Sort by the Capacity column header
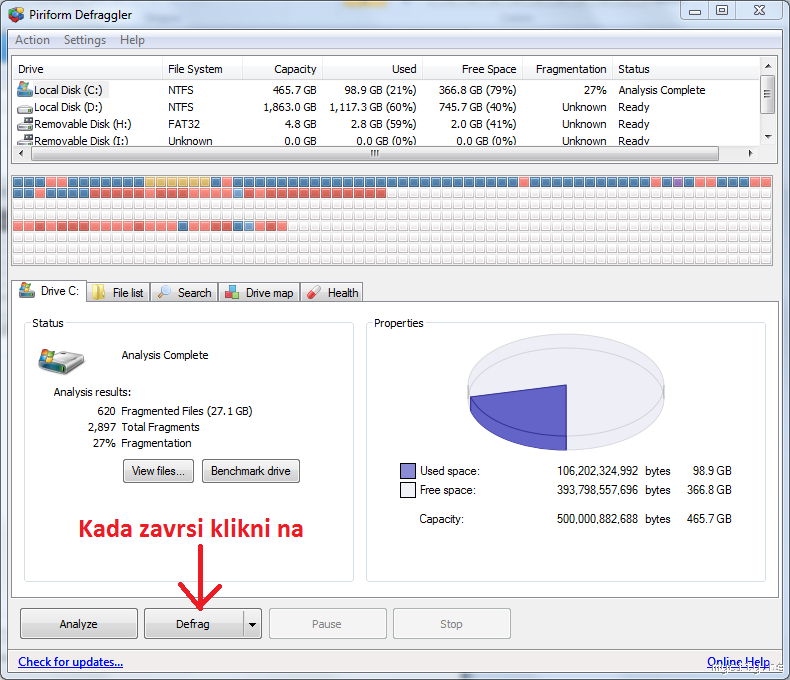790x680 pixels. coord(283,69)
